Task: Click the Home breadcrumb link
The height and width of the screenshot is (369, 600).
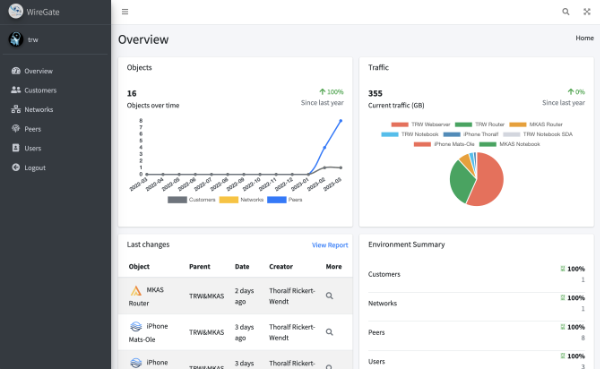Action: click(x=585, y=38)
